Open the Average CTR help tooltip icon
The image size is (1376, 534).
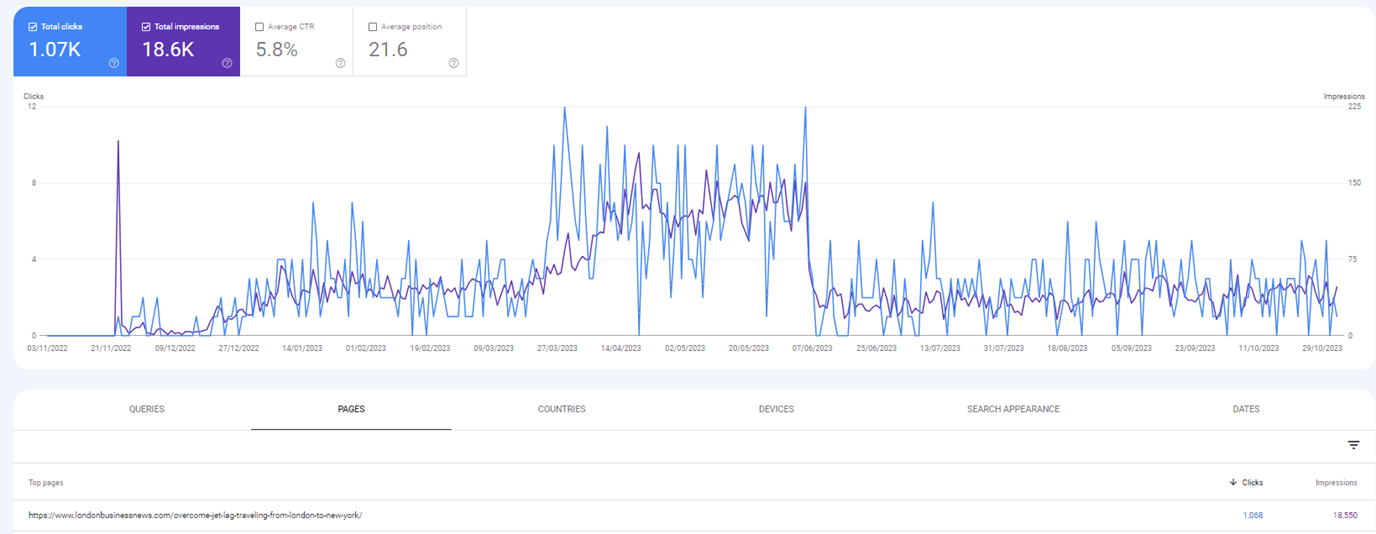click(340, 63)
